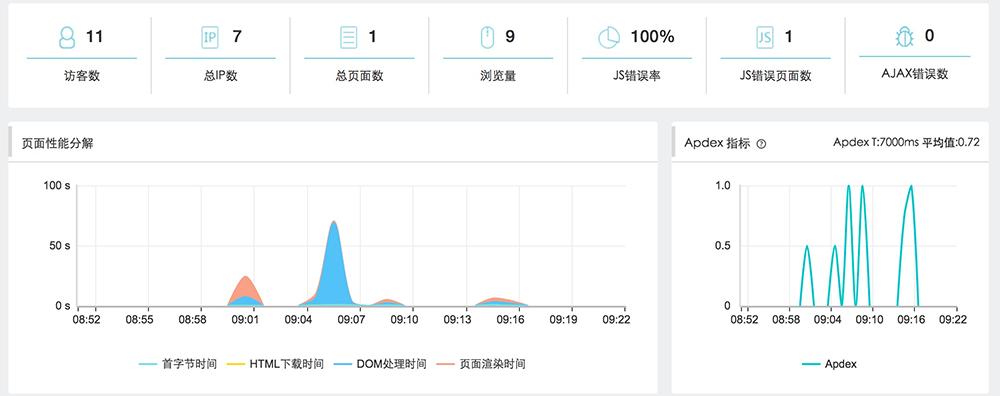Click the Apdex T:7000ms average text
This screenshot has width=1000, height=396.
[x=906, y=142]
